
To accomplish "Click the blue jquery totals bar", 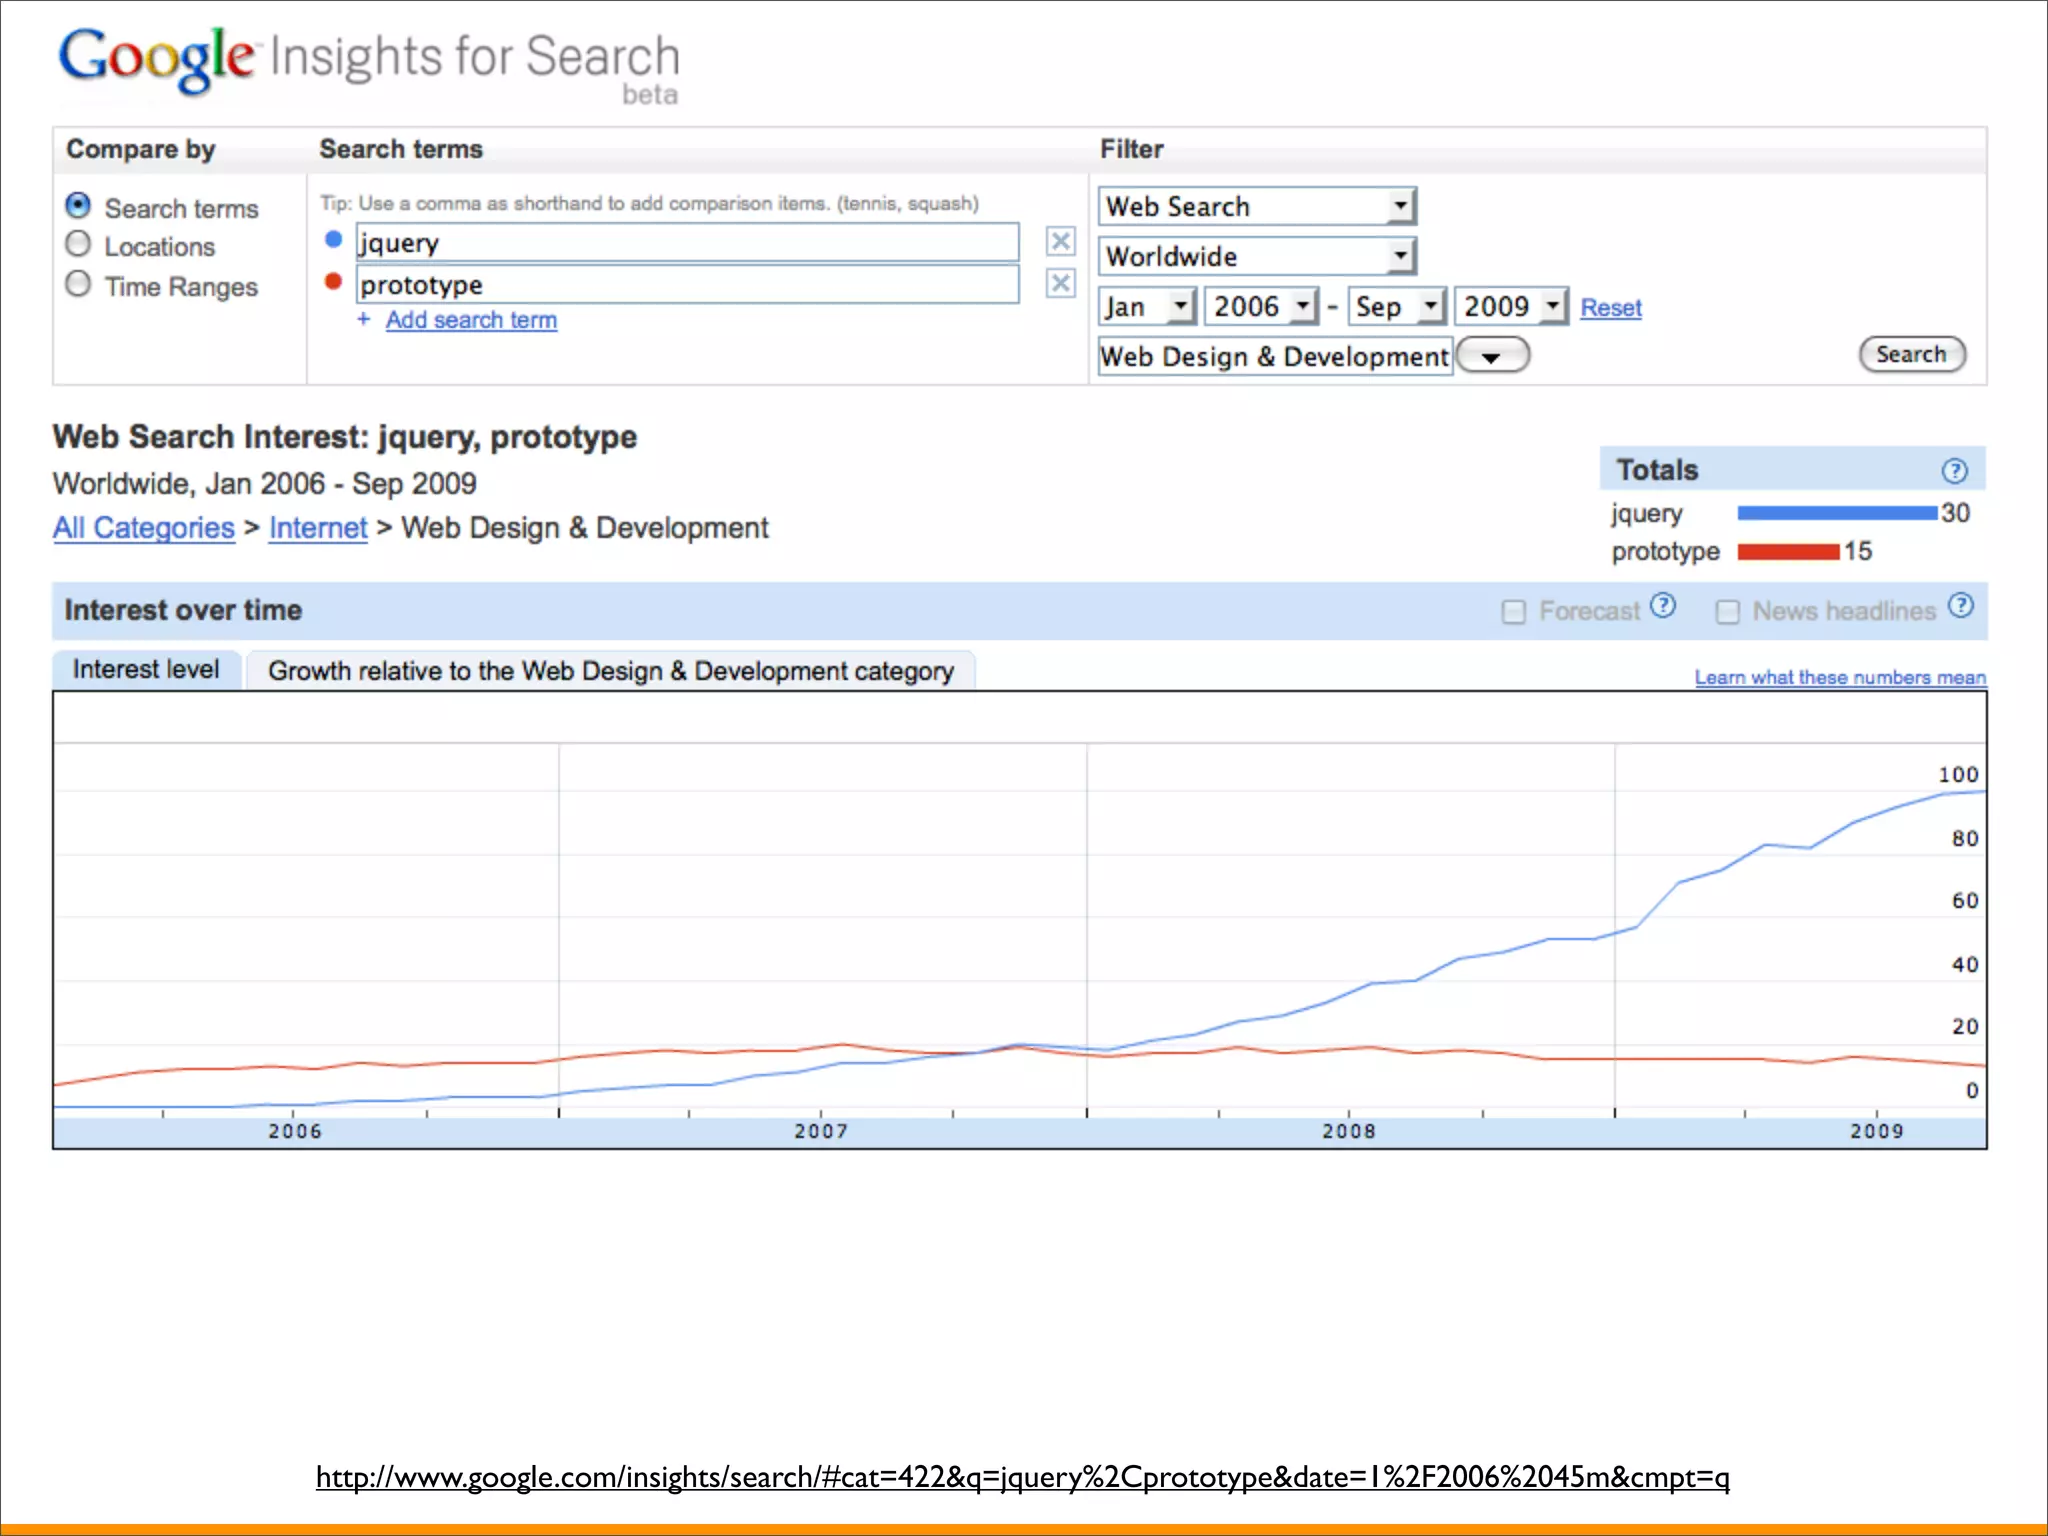I will click(1837, 513).
